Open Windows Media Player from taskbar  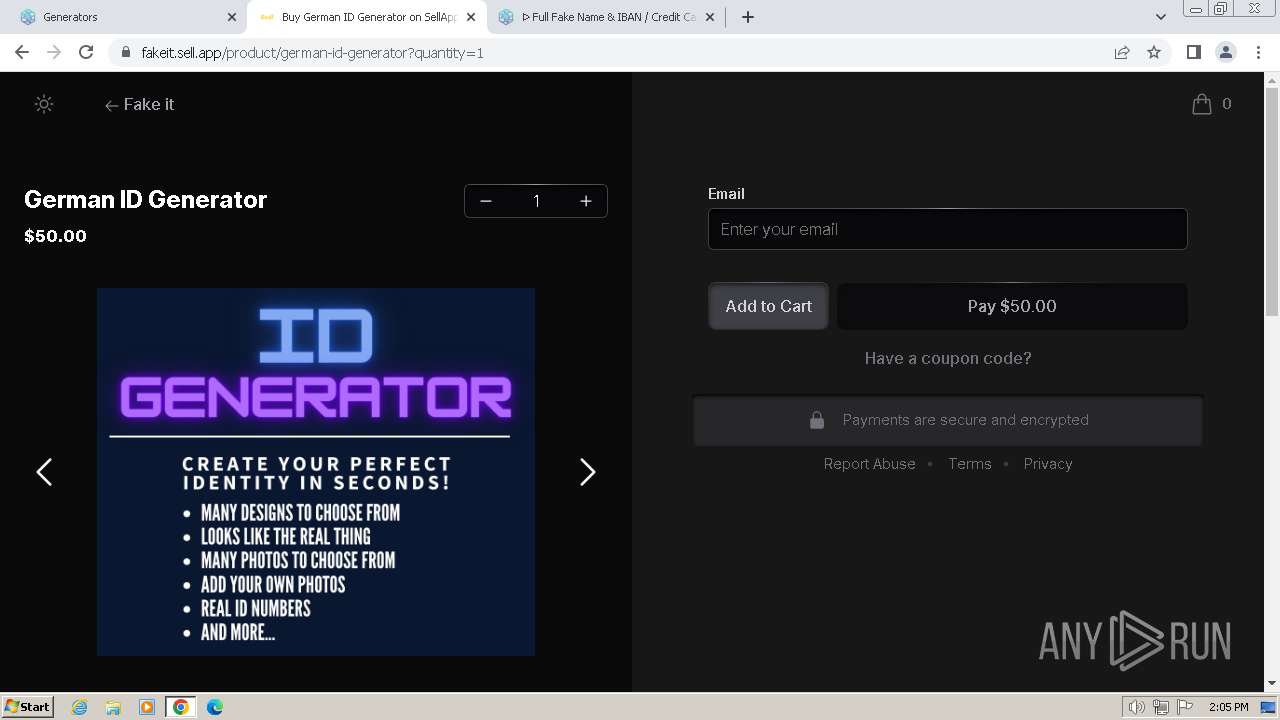147,707
